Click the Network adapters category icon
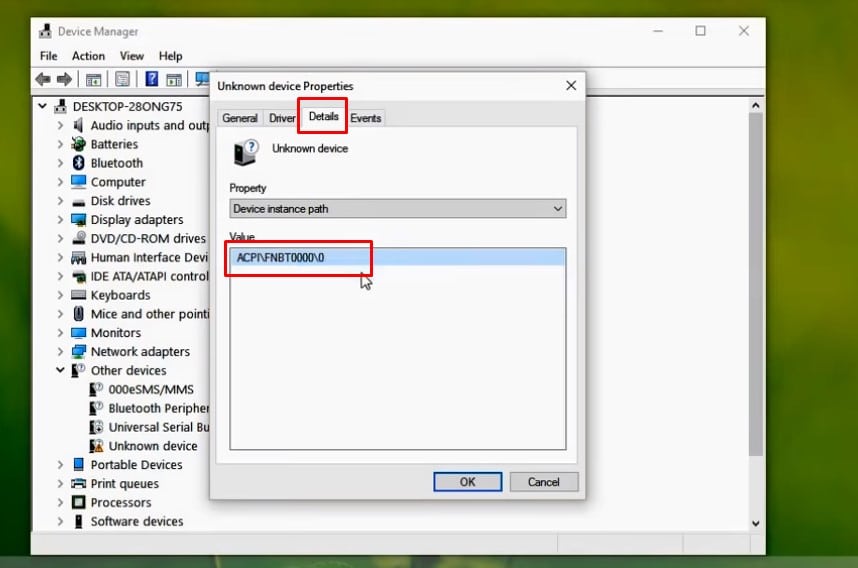 tap(79, 351)
